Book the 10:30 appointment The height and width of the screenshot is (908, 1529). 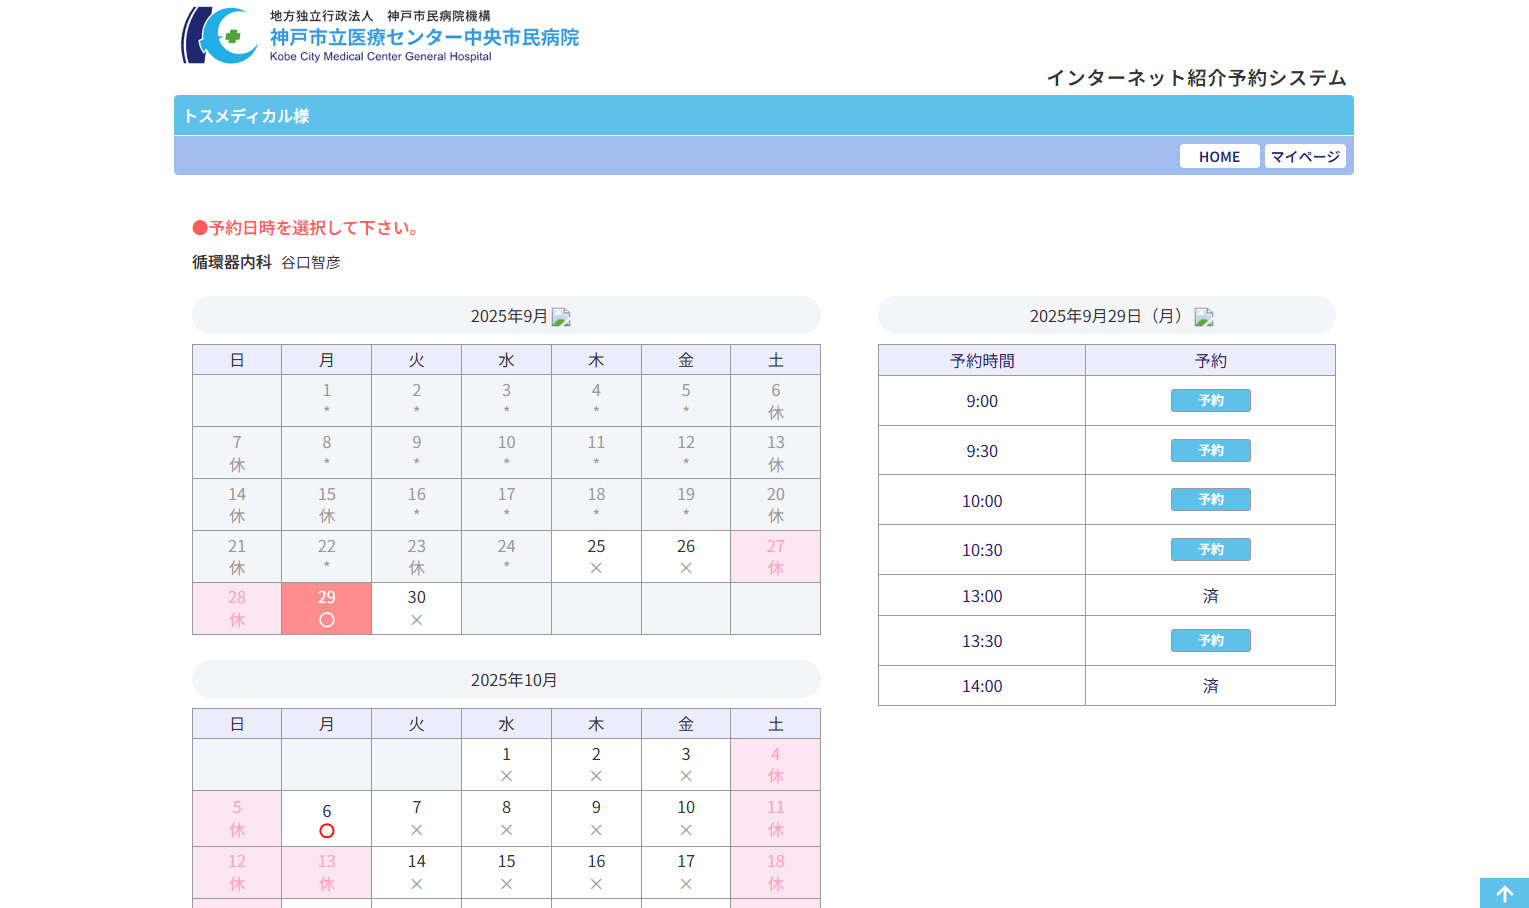click(1210, 550)
